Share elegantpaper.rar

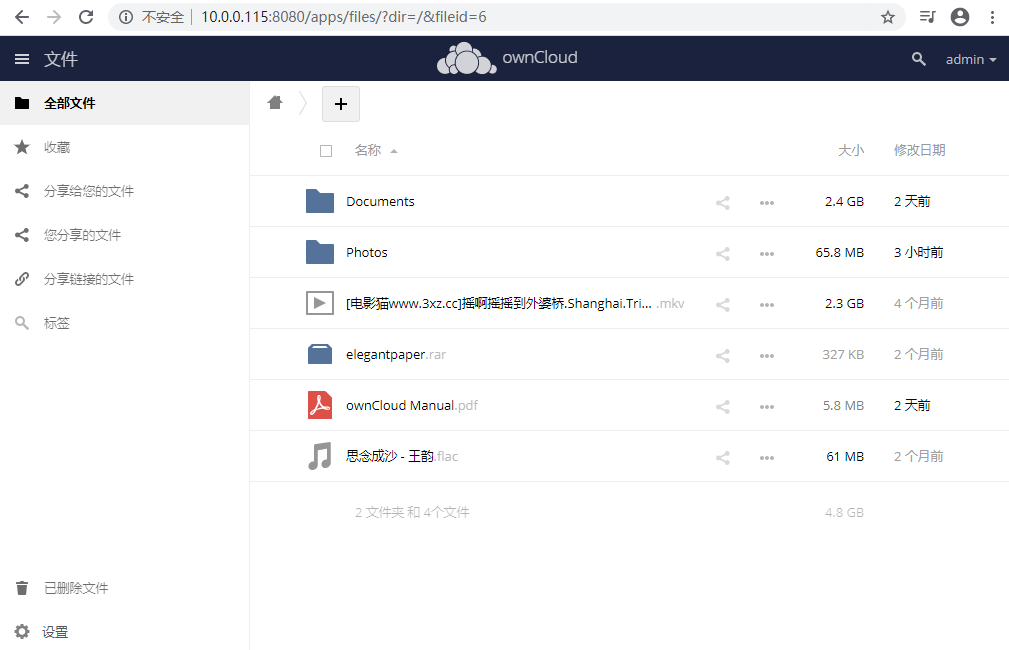(x=723, y=355)
